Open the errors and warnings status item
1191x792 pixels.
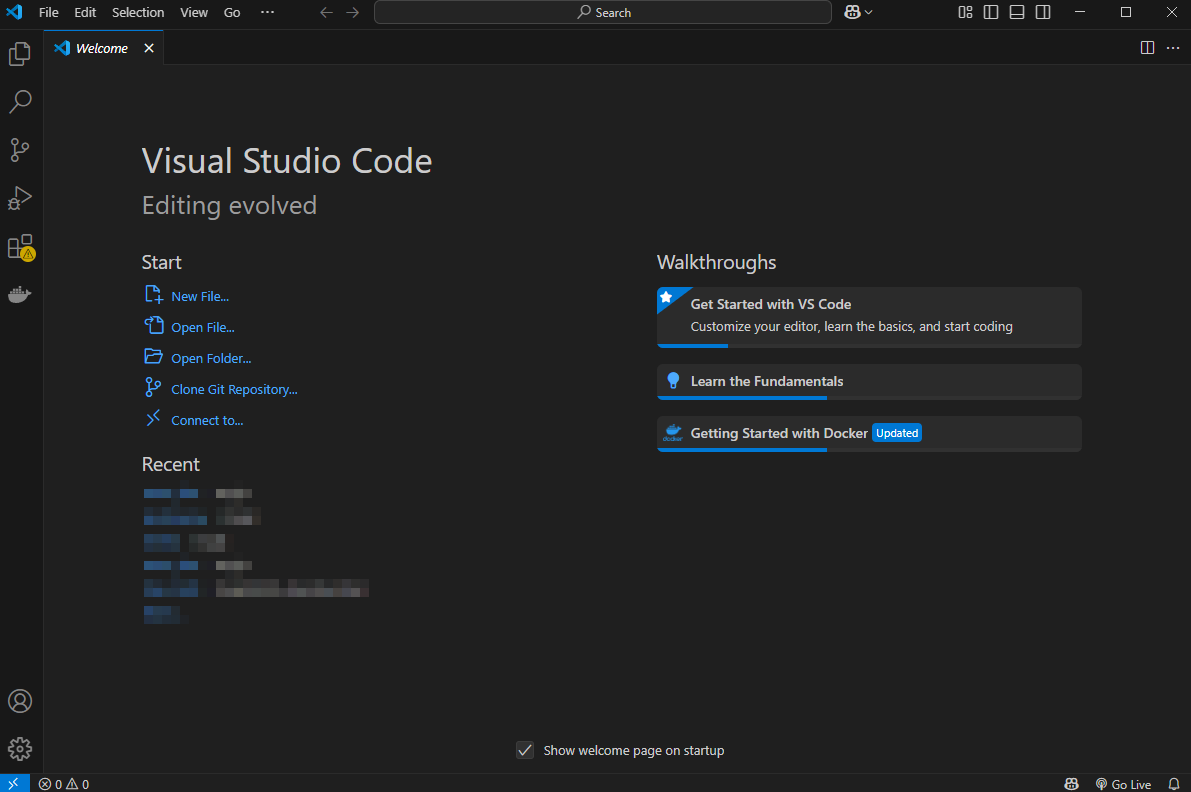(64, 784)
